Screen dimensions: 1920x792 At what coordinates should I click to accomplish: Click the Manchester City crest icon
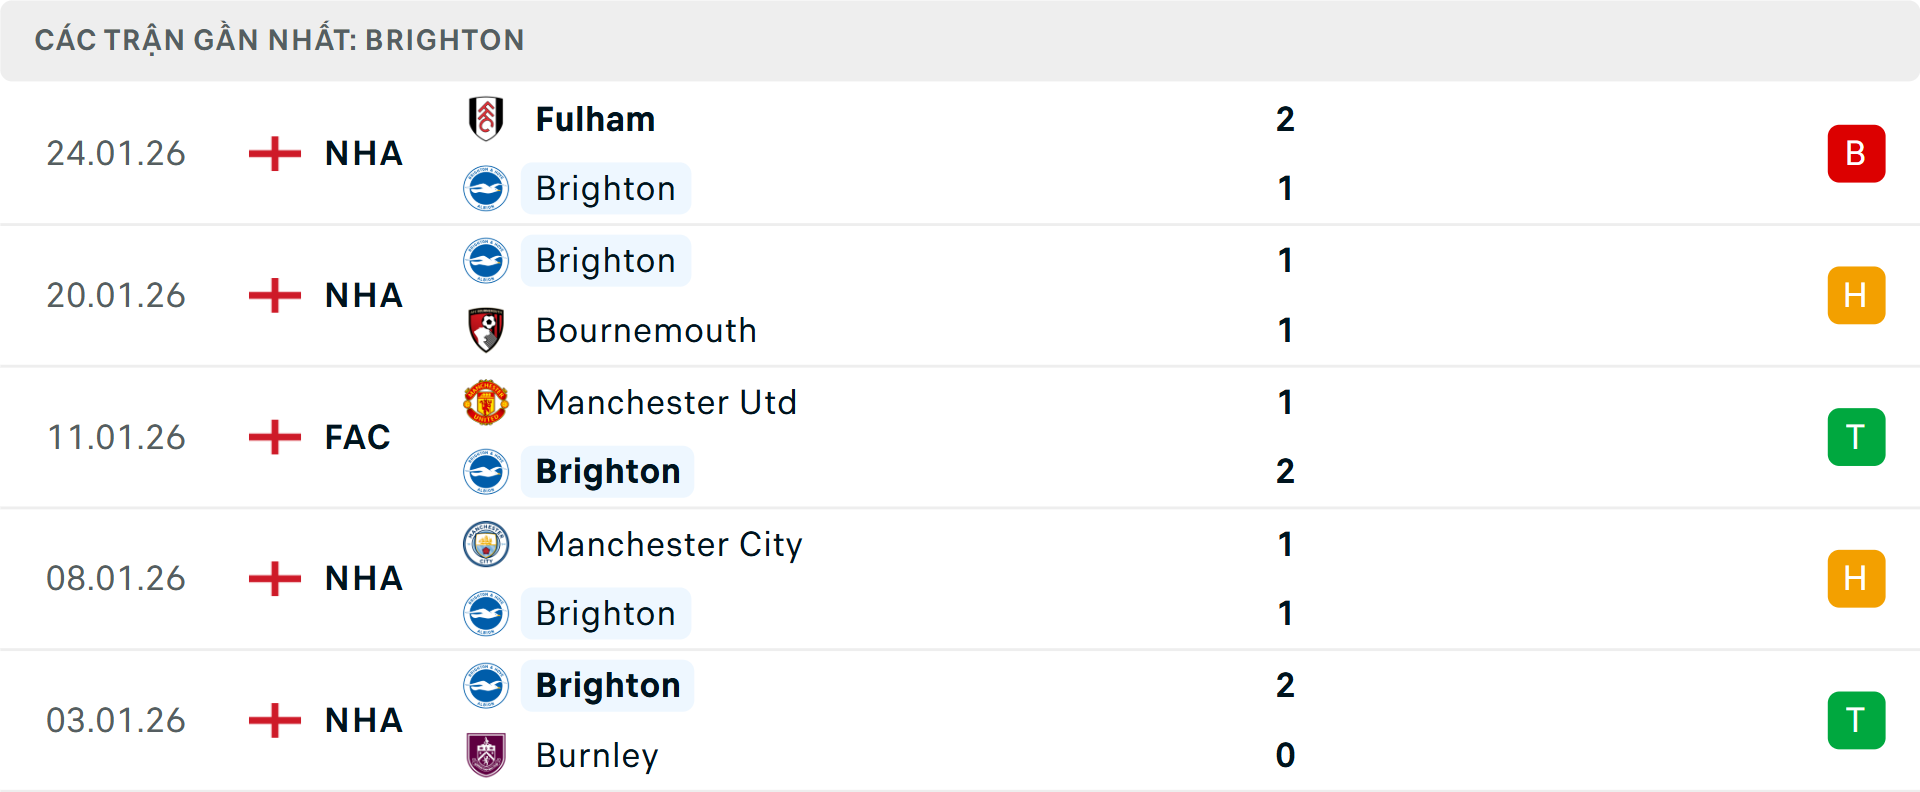(x=486, y=544)
